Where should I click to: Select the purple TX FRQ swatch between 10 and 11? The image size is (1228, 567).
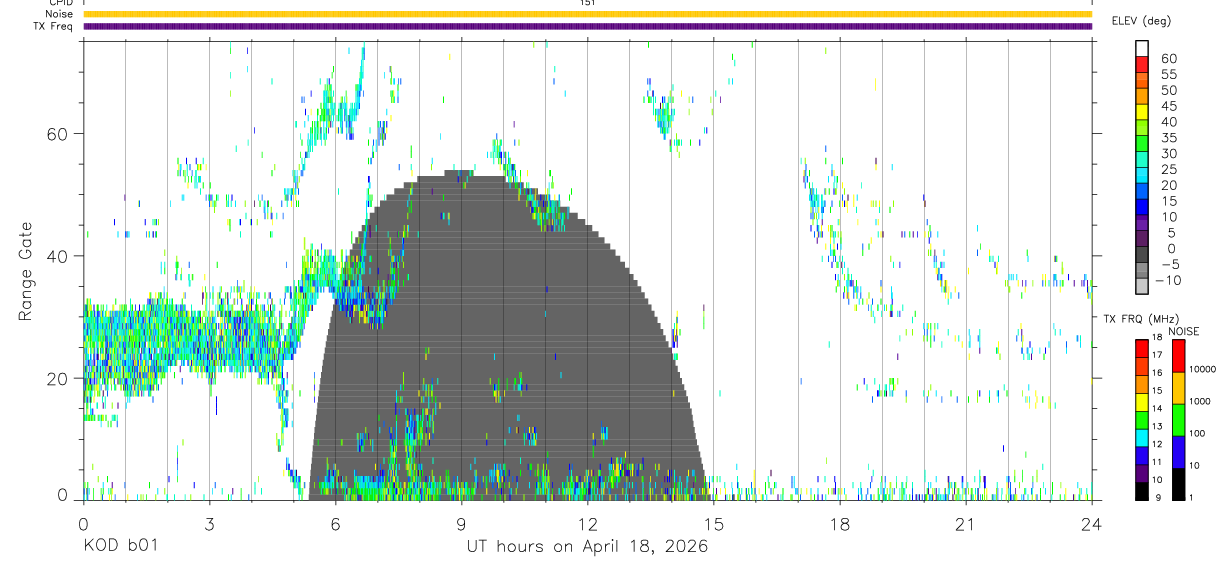(1141, 471)
